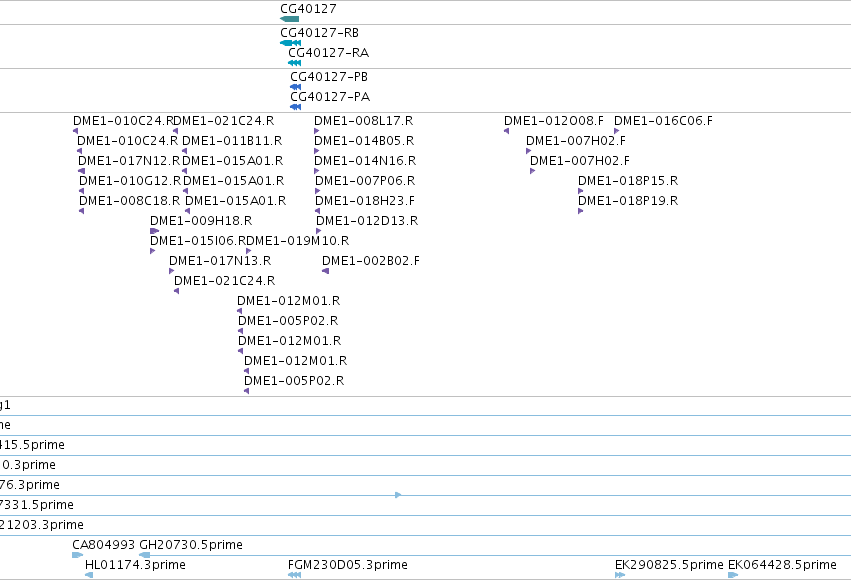This screenshot has width=851, height=580.
Task: Select the DME1-018P19.R arrow glyph
Action: [581, 211]
